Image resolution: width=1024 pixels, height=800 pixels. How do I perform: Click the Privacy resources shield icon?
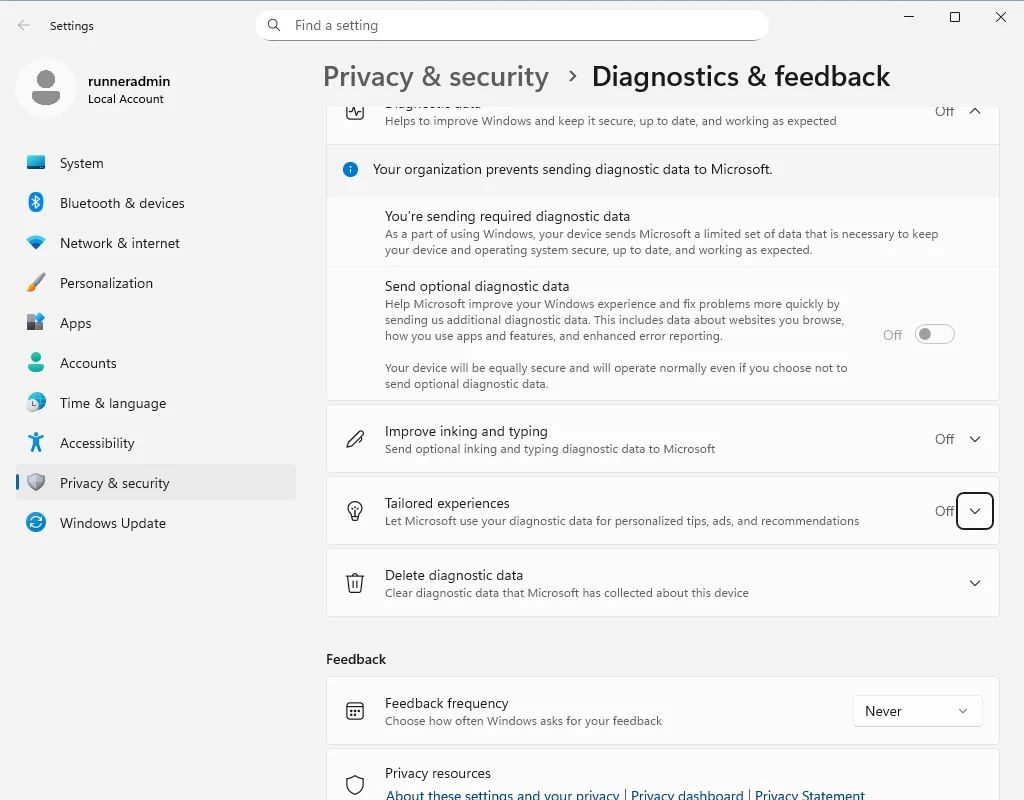click(355, 784)
